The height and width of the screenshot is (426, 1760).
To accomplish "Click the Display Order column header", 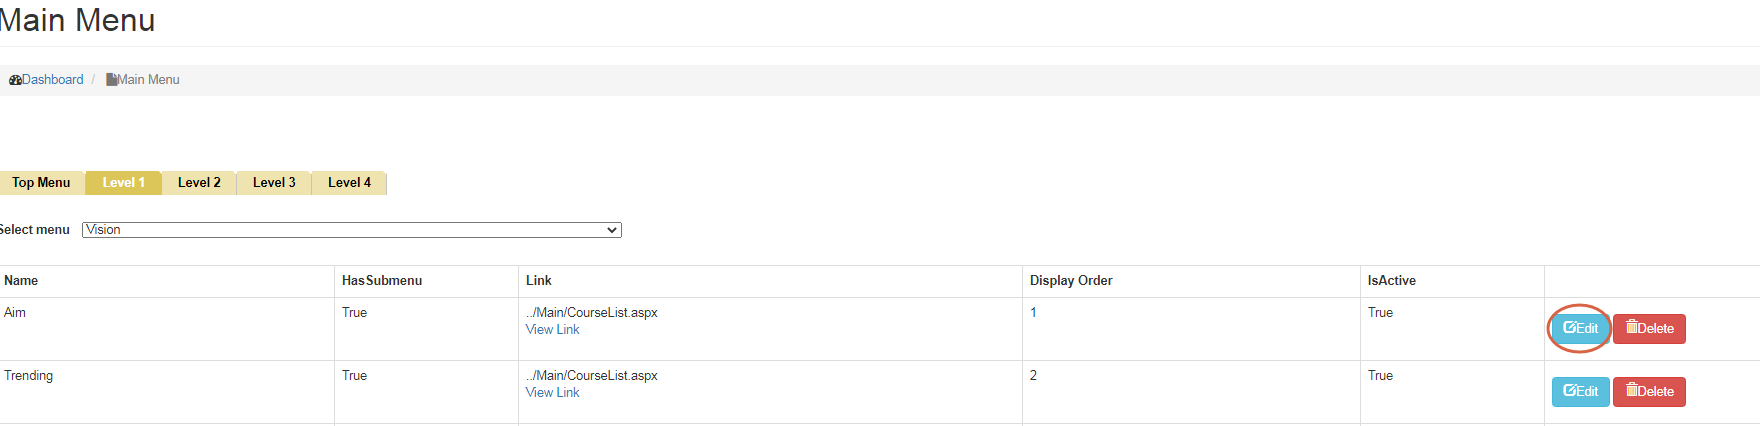I will click(x=1071, y=281).
